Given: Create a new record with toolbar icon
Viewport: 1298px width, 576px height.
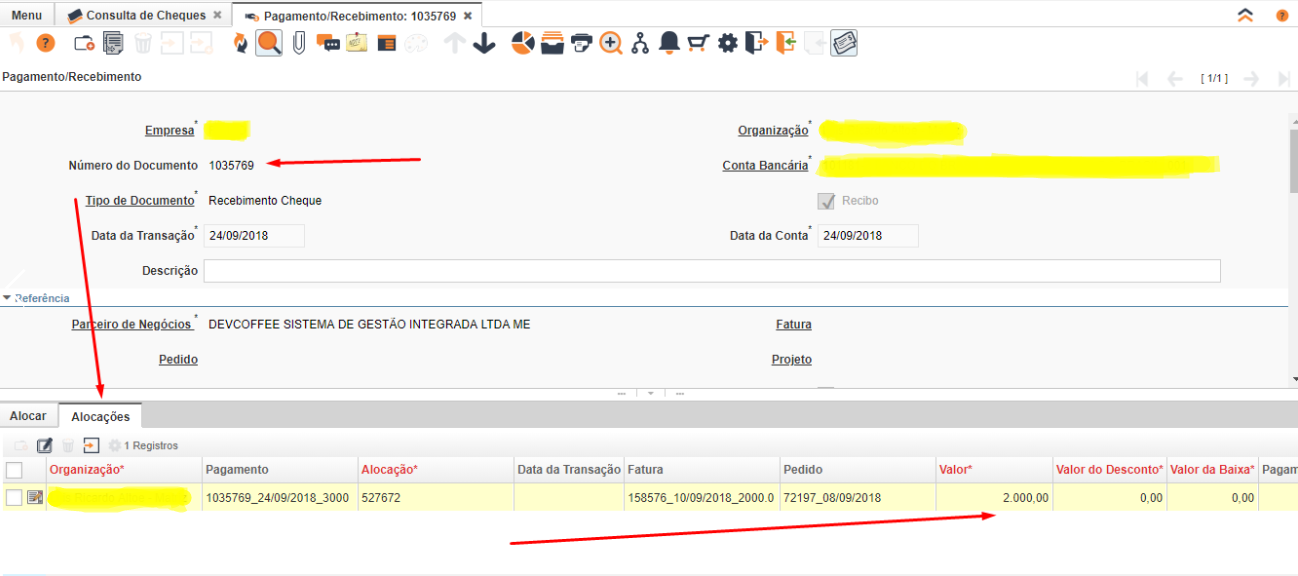Looking at the screenshot, I should [85, 43].
